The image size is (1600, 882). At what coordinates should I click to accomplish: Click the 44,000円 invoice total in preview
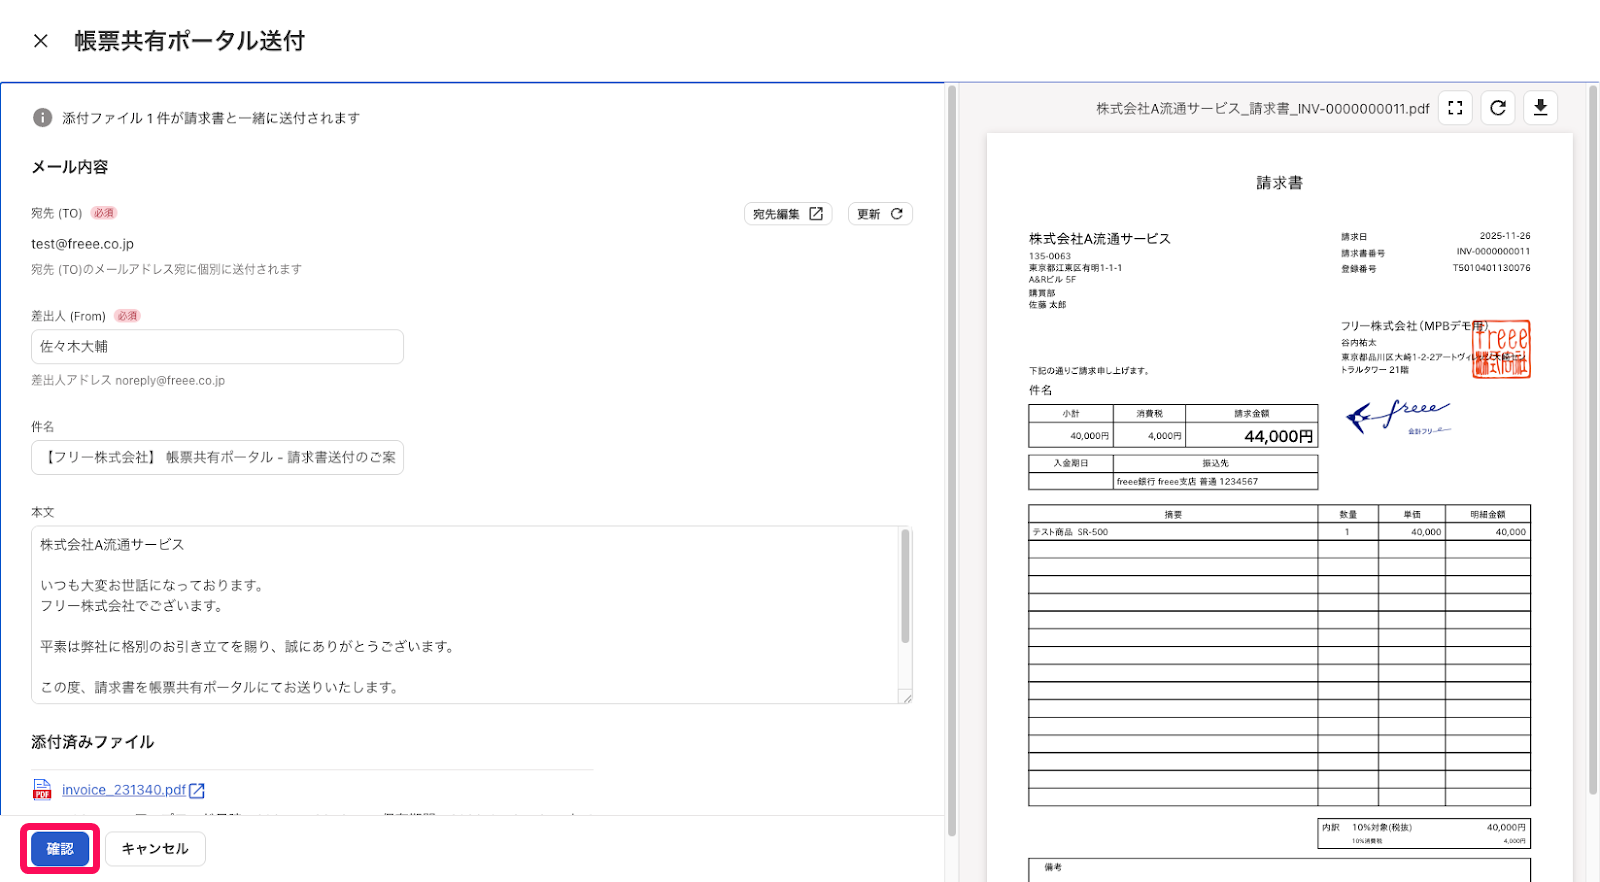1278,436
